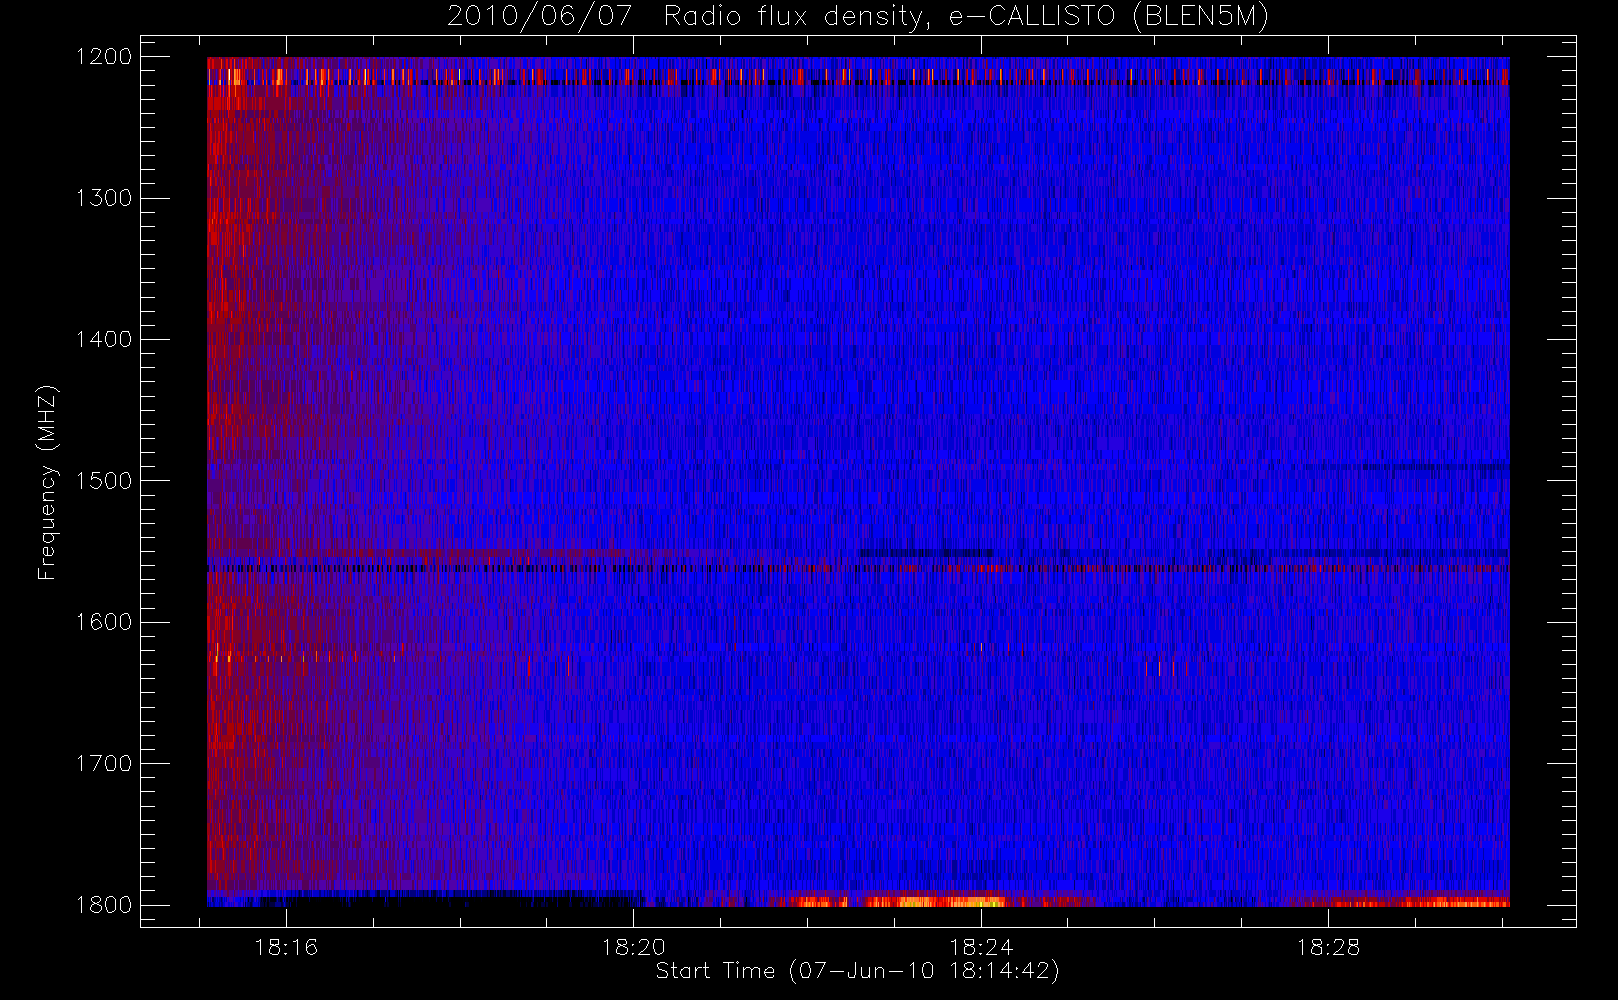1618x1000 pixels.
Task: Click the "Start Time (07-Jun-10 18:14:42)" label
Action: click(x=858, y=971)
